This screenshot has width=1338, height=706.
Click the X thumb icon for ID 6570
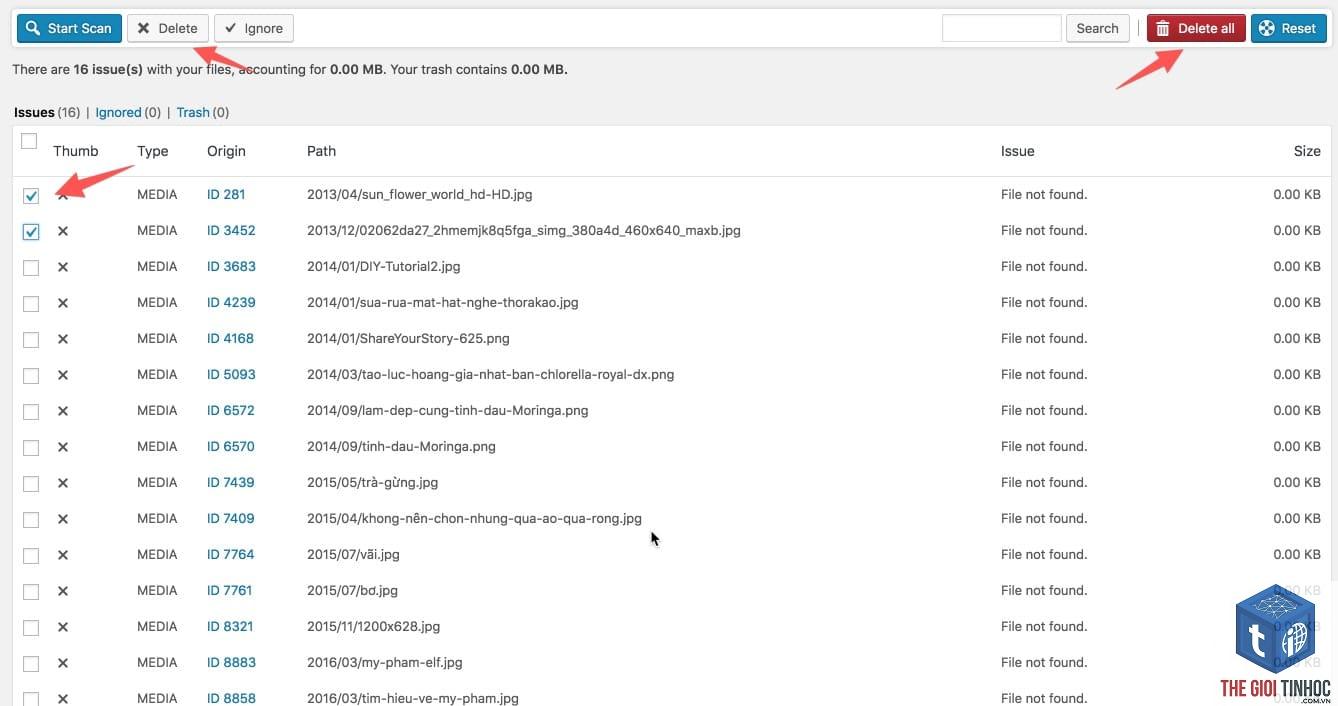tap(63, 447)
